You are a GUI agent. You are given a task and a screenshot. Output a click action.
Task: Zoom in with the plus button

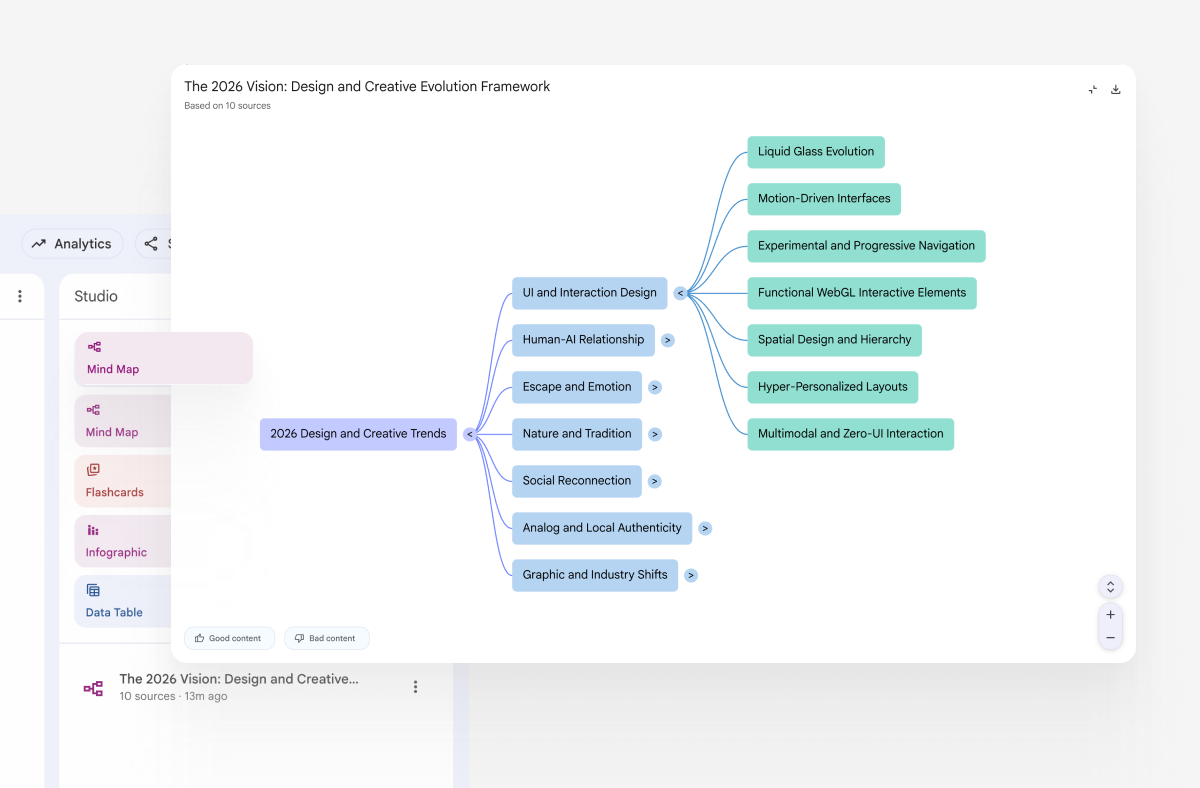click(1110, 615)
